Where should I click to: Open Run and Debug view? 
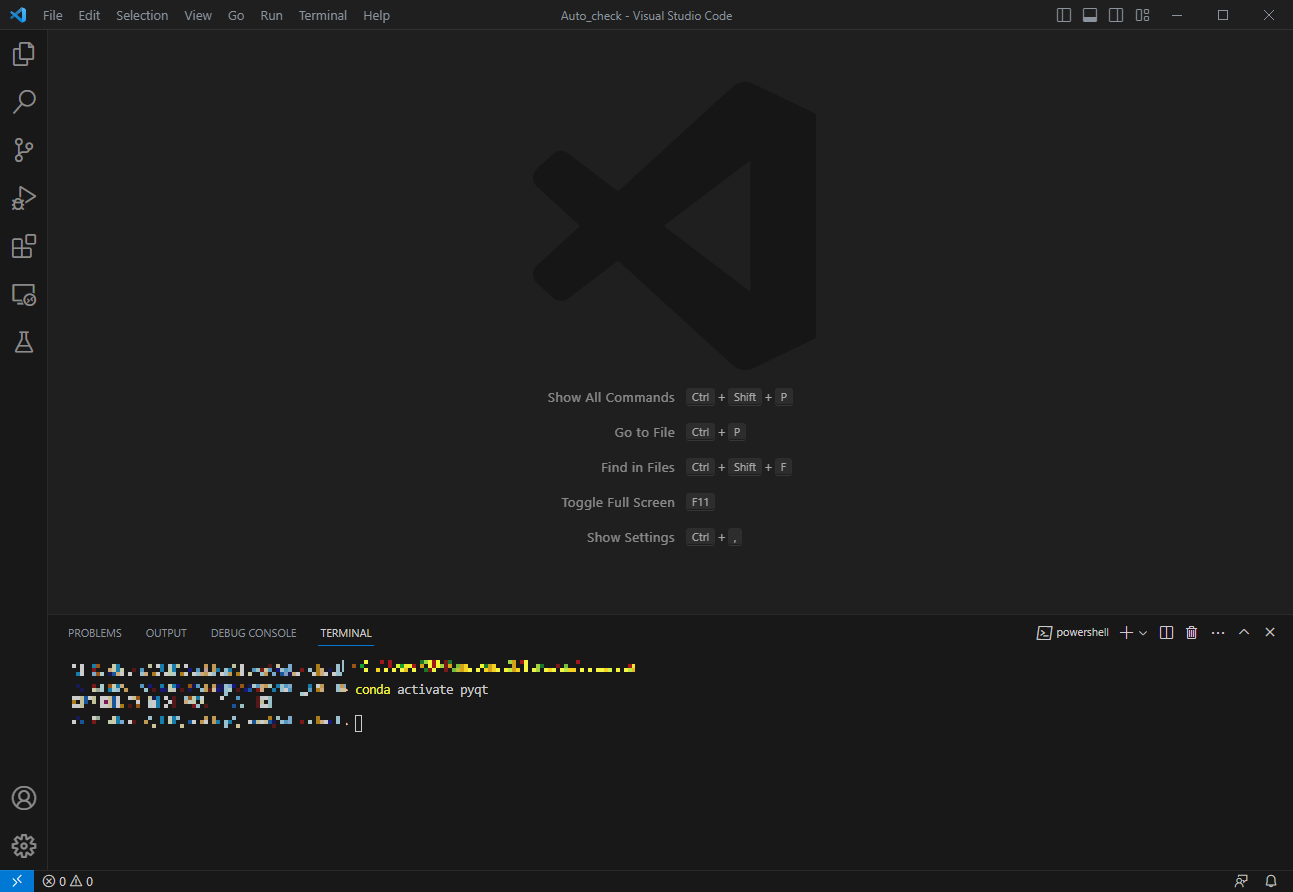(x=24, y=198)
